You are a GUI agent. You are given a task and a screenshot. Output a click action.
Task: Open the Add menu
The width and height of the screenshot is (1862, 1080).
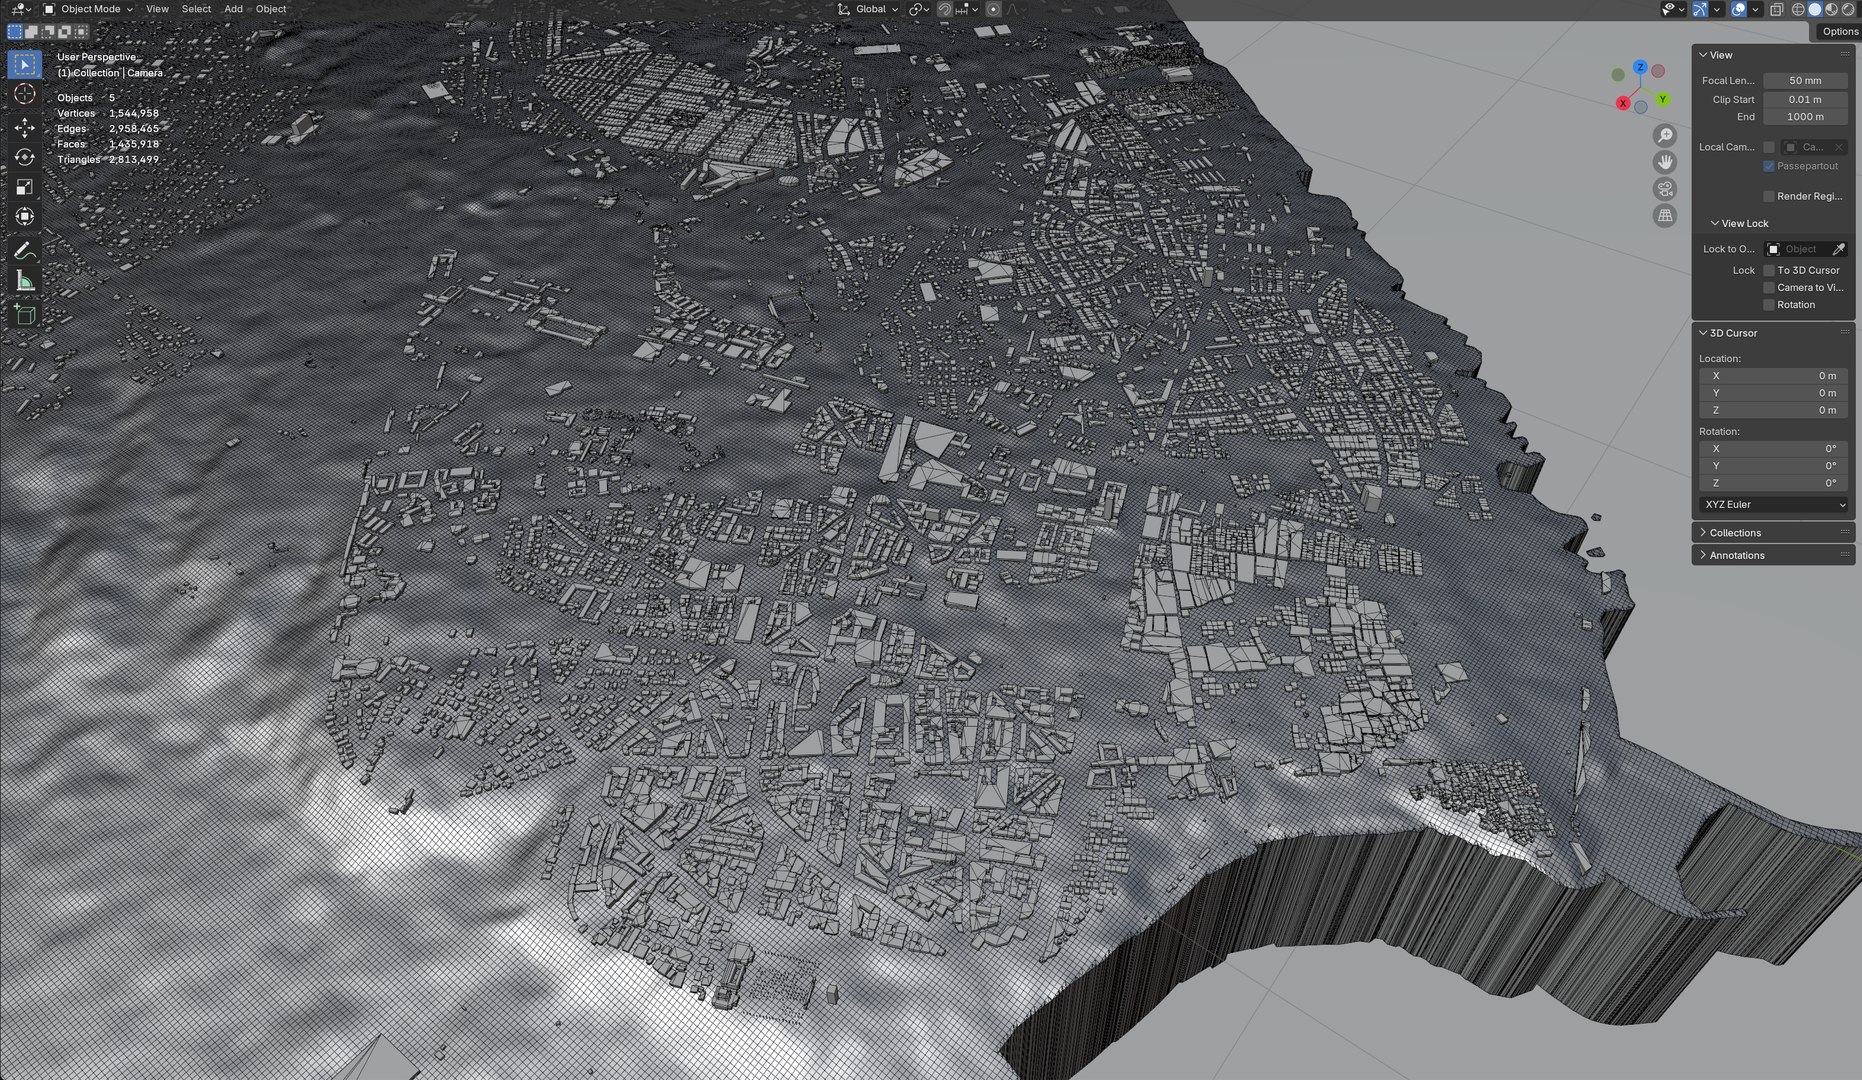233,9
